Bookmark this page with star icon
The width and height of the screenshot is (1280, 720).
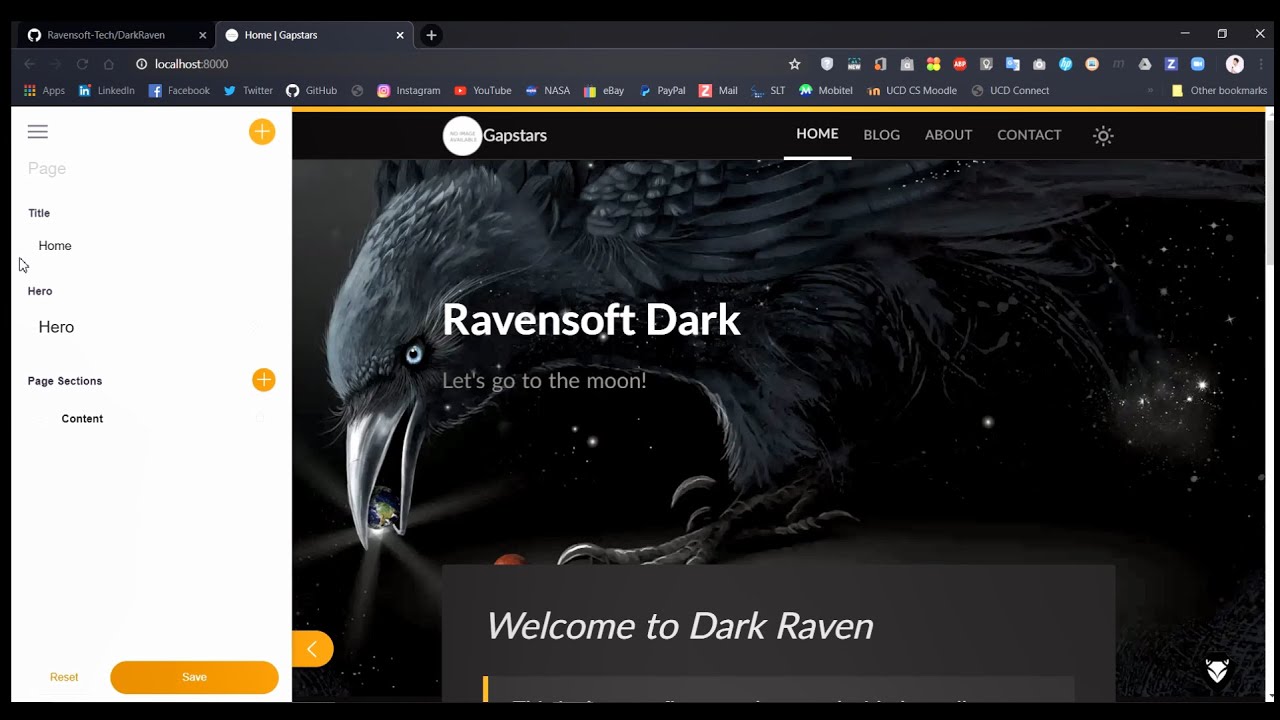click(795, 64)
